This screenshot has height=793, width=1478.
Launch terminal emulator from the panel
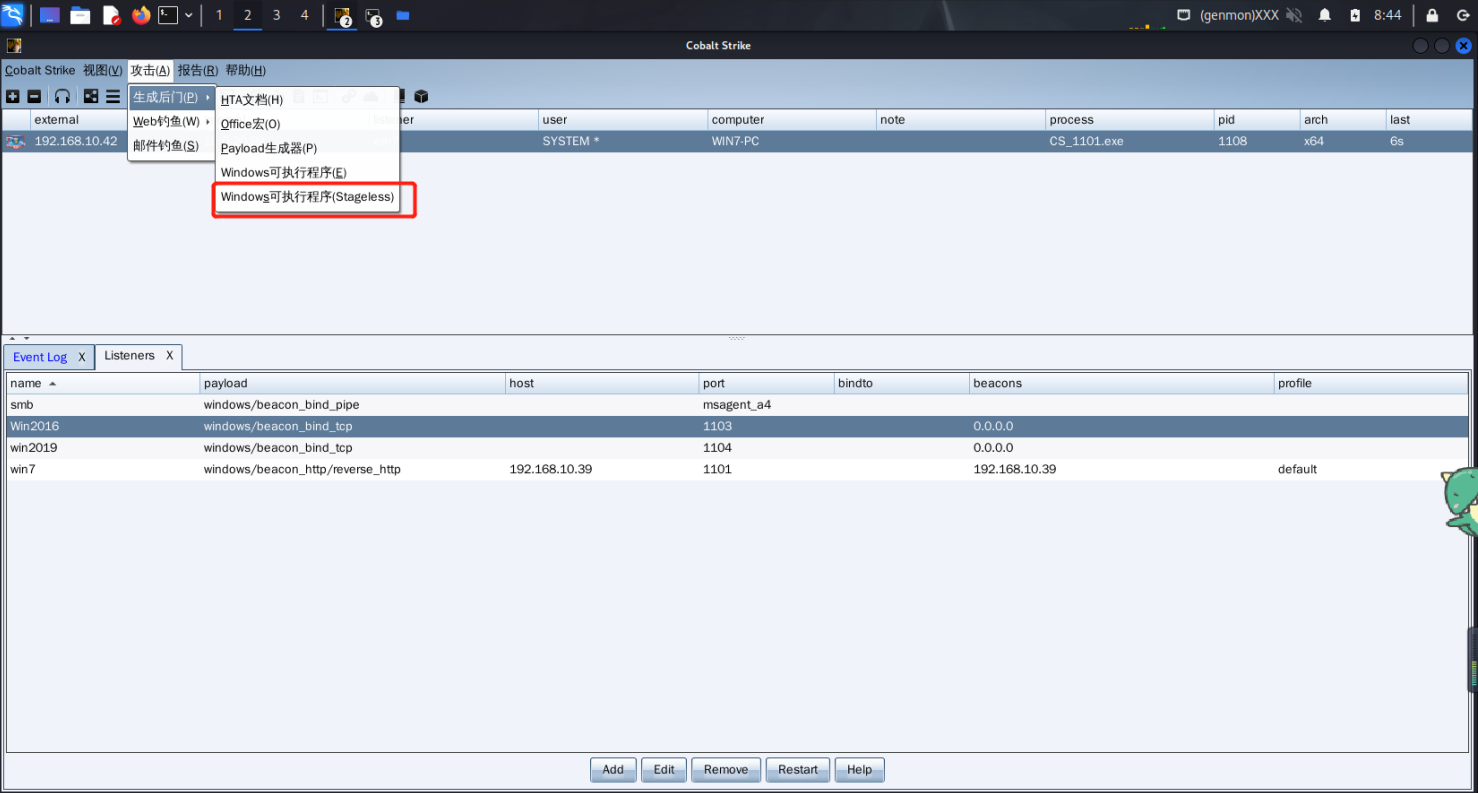tap(168, 15)
